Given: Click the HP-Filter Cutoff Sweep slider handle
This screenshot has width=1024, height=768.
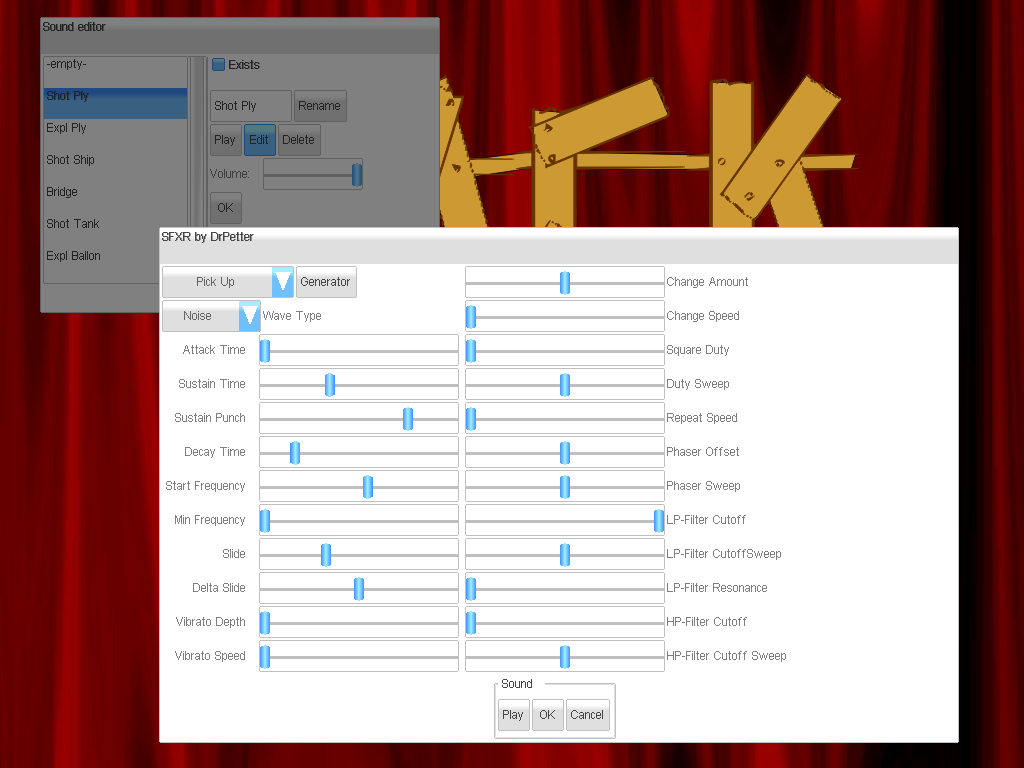Looking at the screenshot, I should coord(565,656).
